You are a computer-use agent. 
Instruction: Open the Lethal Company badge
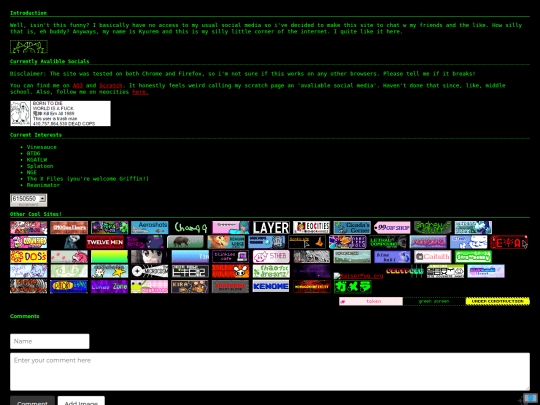coord(388,242)
